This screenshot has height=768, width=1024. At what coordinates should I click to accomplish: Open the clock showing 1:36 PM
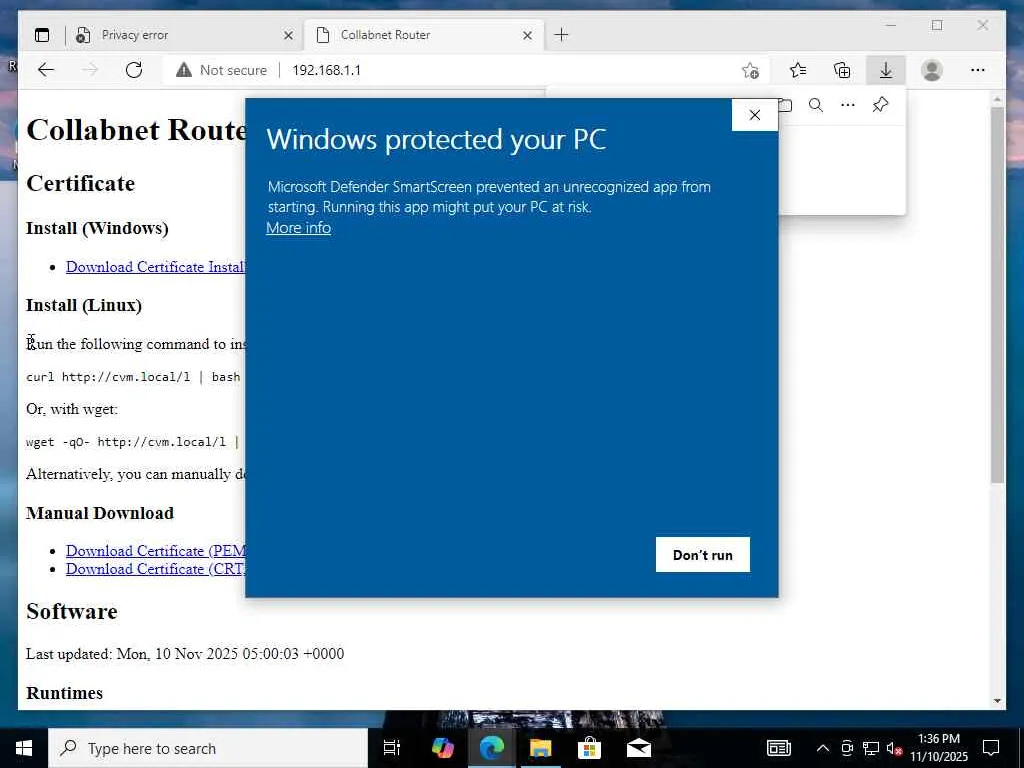939,748
